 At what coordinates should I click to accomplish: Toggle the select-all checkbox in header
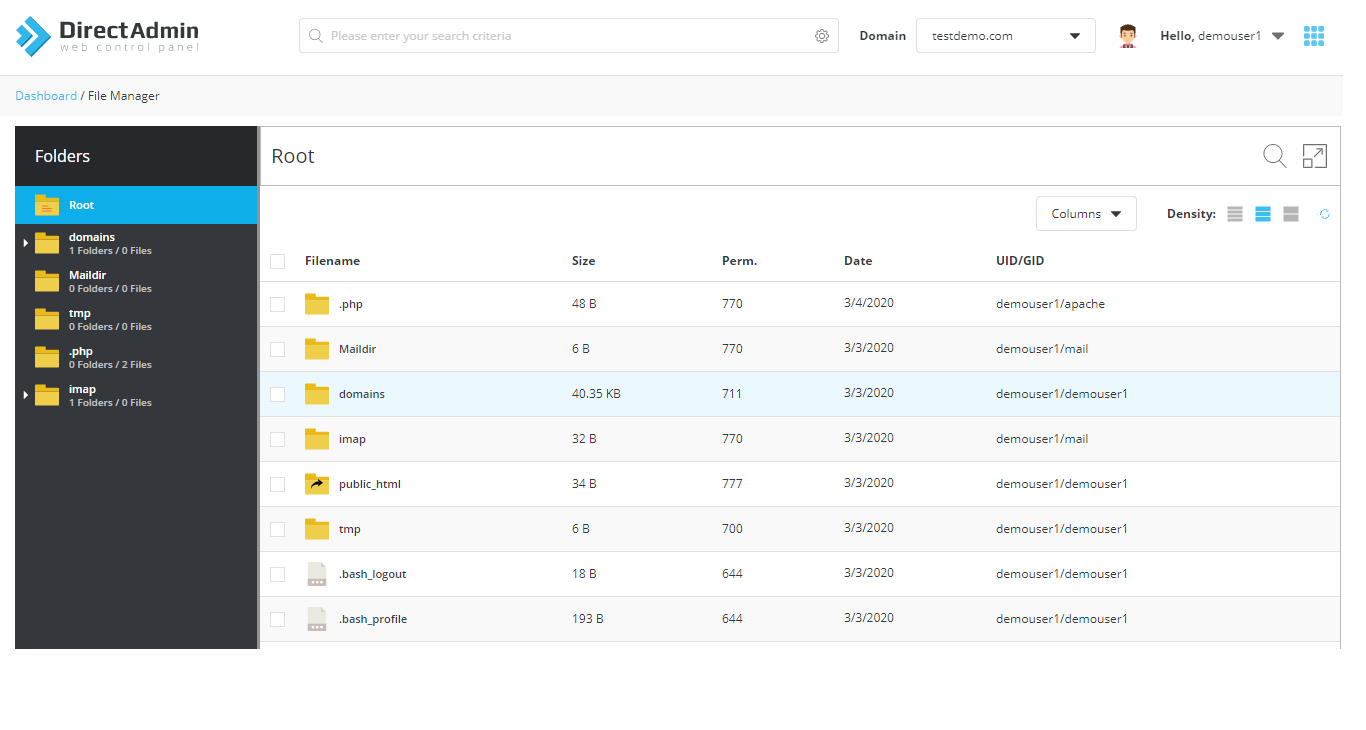click(278, 261)
